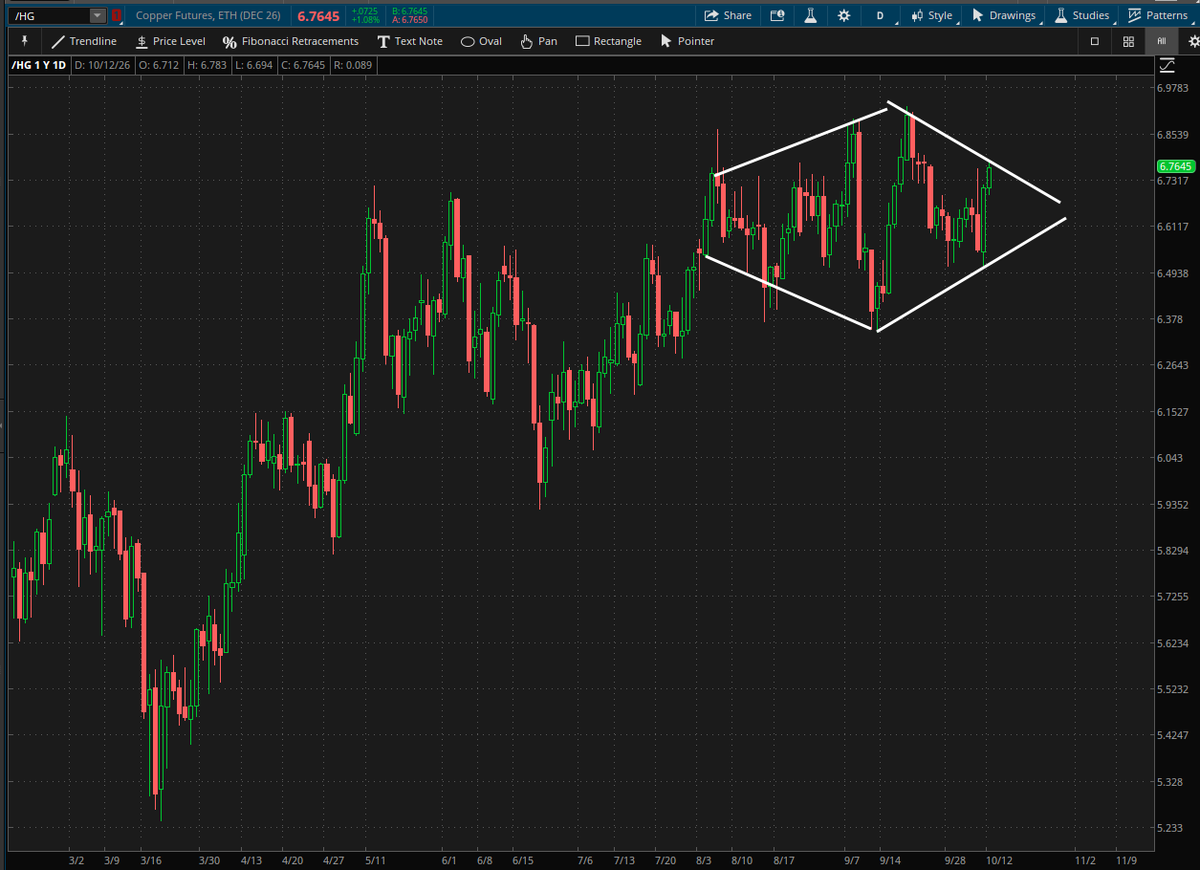Switch to the four-square grid layout icon
The height and width of the screenshot is (870, 1200).
coord(1128,41)
